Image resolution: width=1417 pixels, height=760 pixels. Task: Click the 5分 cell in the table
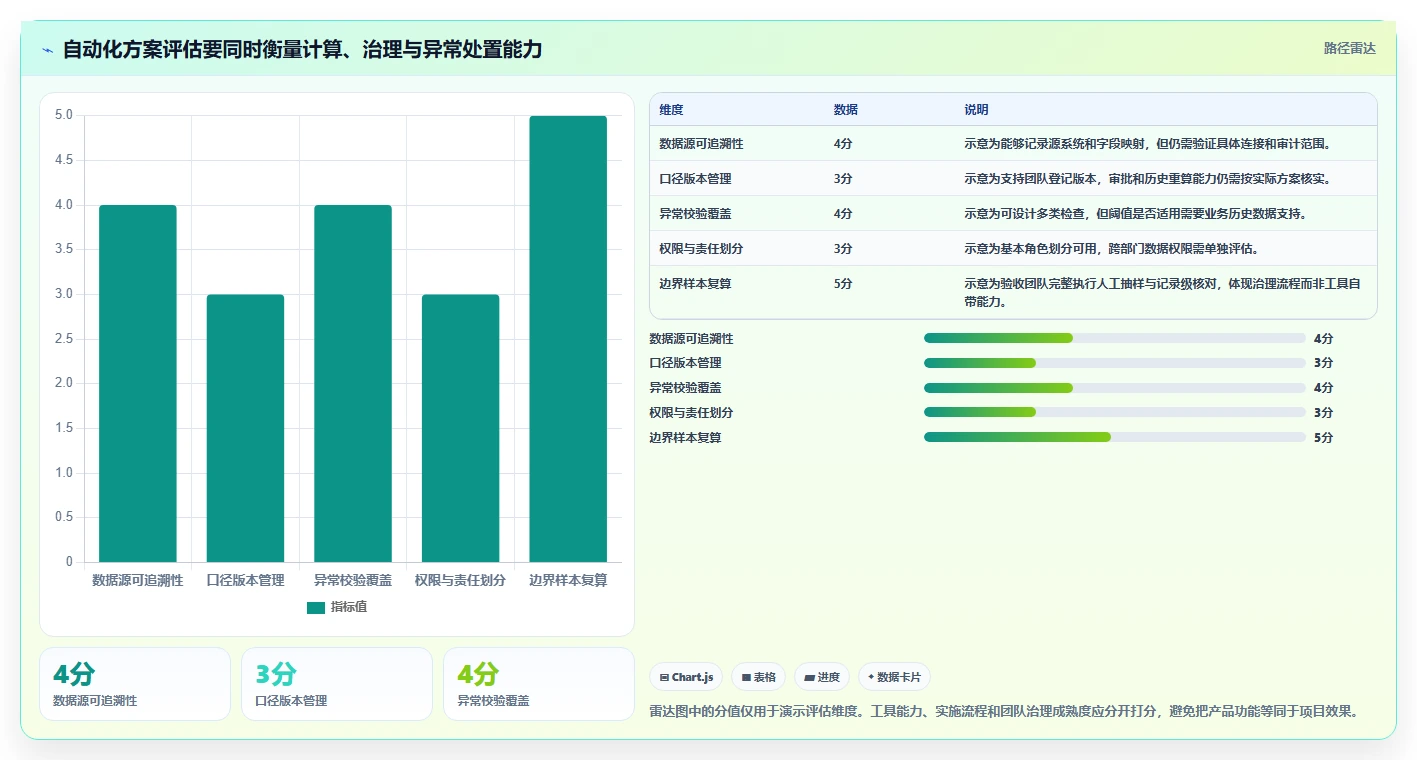(x=843, y=284)
